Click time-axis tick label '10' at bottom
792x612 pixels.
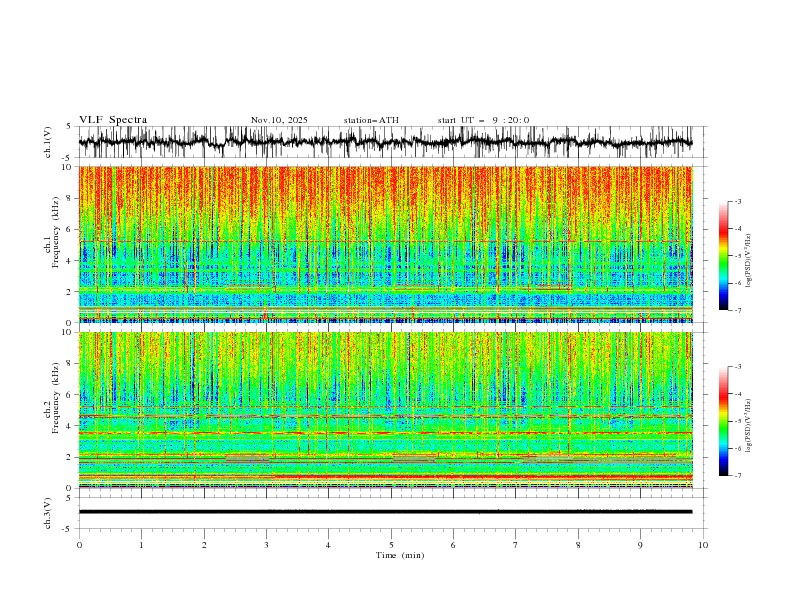click(x=703, y=545)
